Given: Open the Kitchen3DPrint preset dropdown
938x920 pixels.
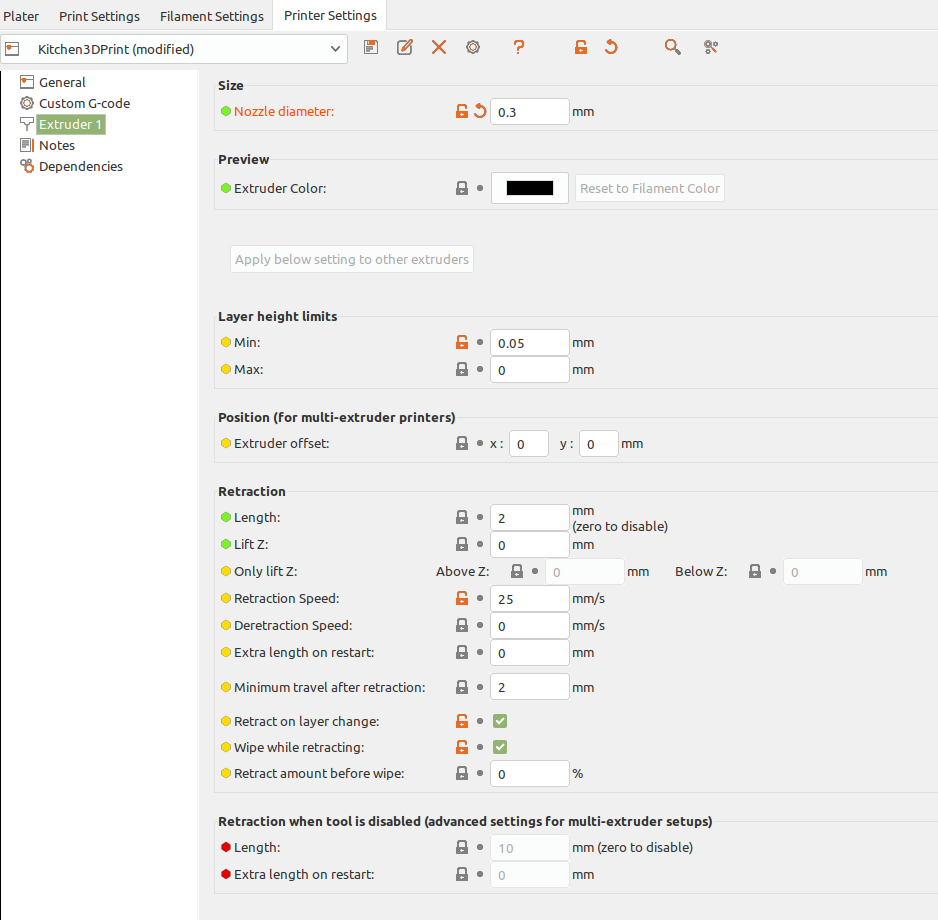Looking at the screenshot, I should point(174,48).
